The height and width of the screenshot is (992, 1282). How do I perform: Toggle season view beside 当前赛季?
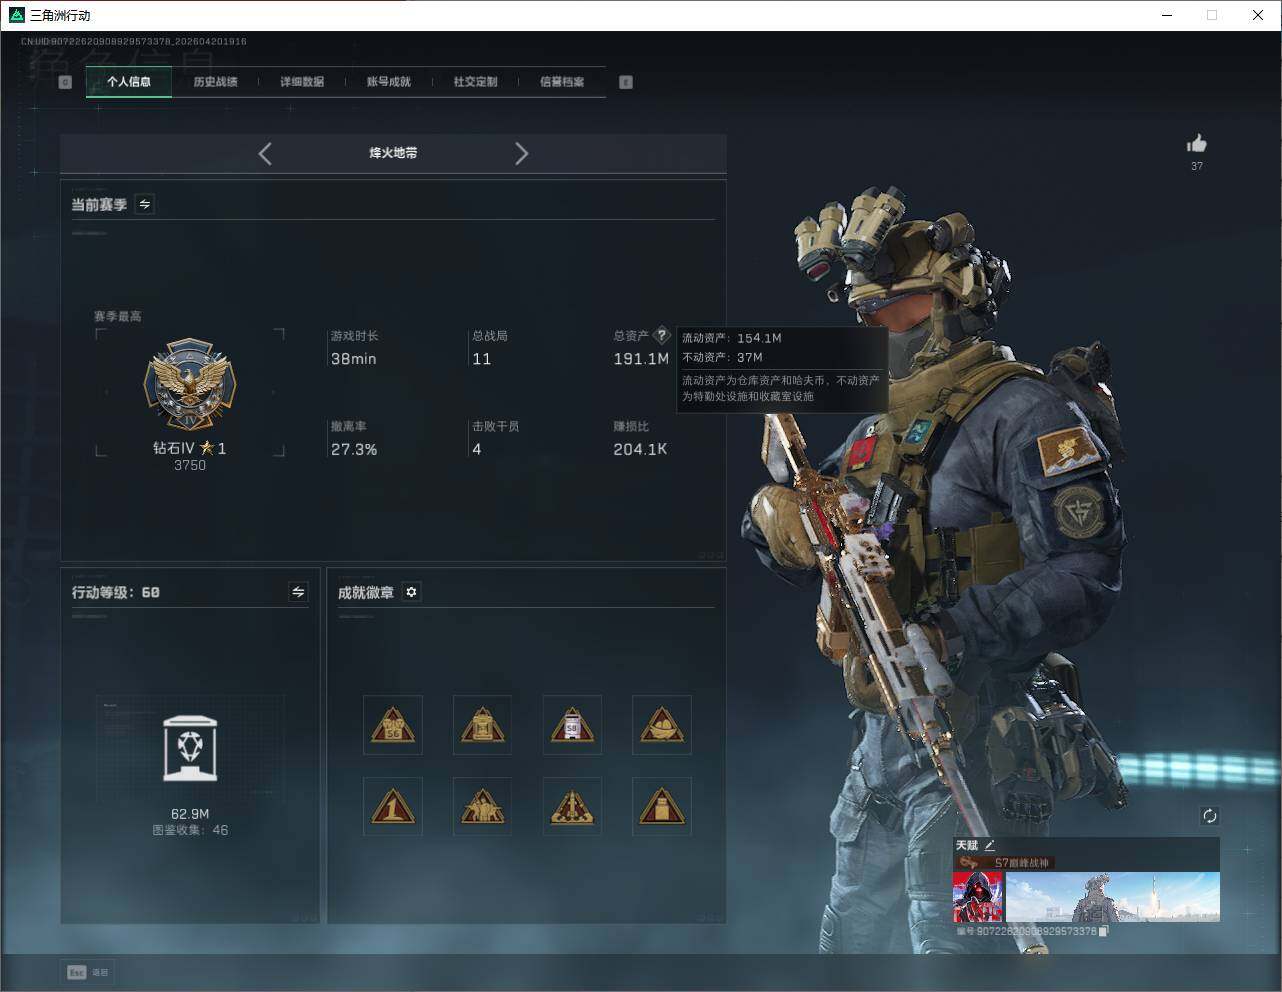point(145,204)
